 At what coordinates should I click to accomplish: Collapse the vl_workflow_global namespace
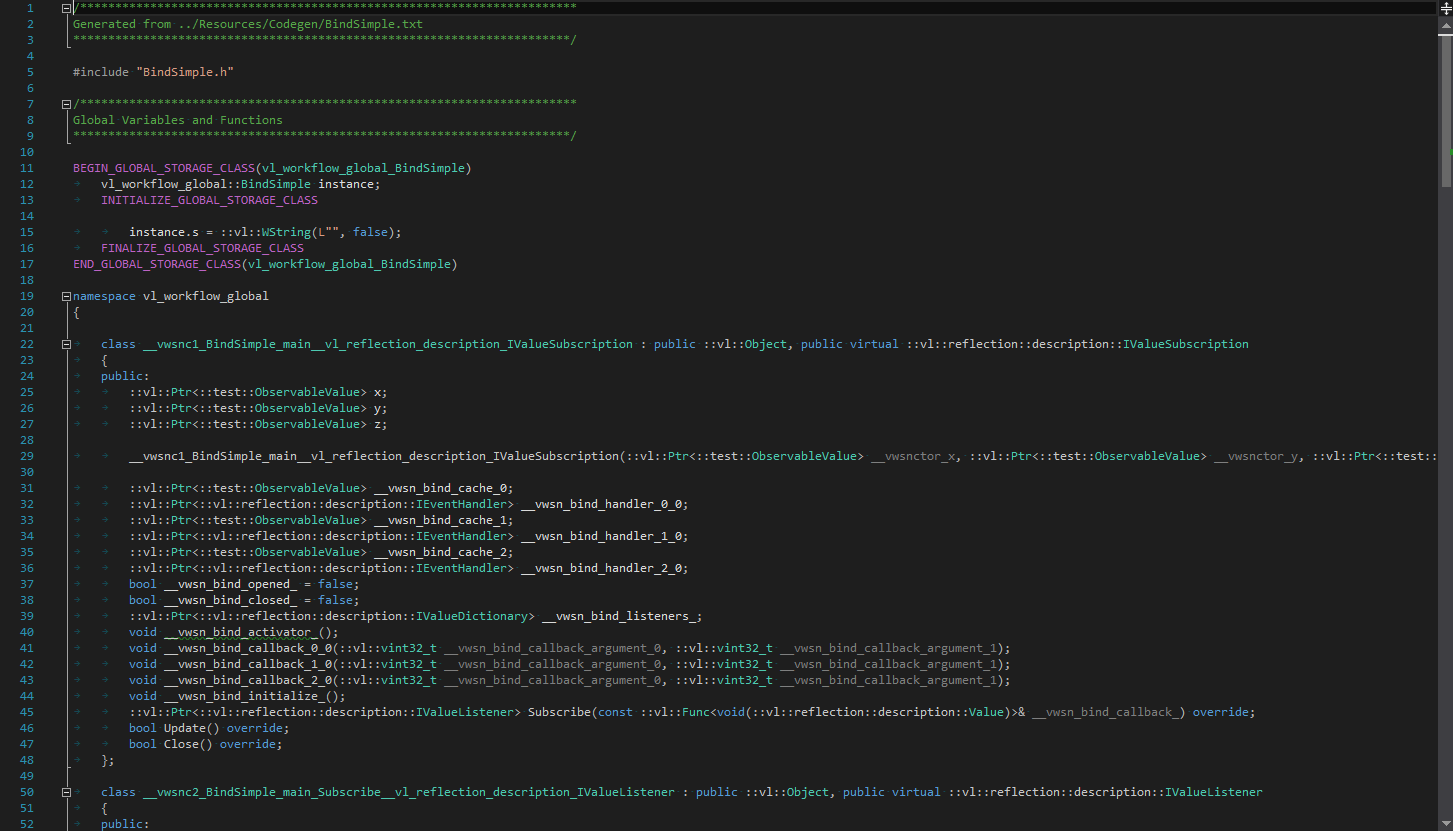coord(66,296)
